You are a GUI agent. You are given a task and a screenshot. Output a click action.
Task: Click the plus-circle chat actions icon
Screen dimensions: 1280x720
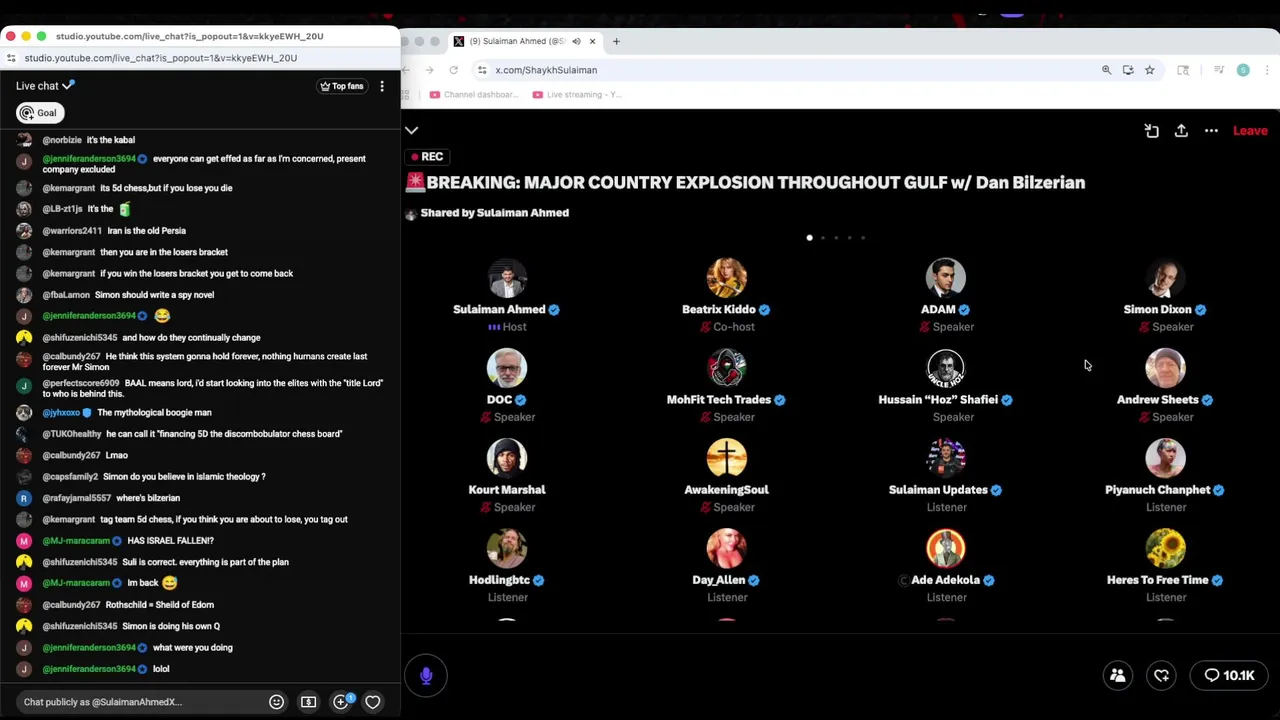click(341, 702)
